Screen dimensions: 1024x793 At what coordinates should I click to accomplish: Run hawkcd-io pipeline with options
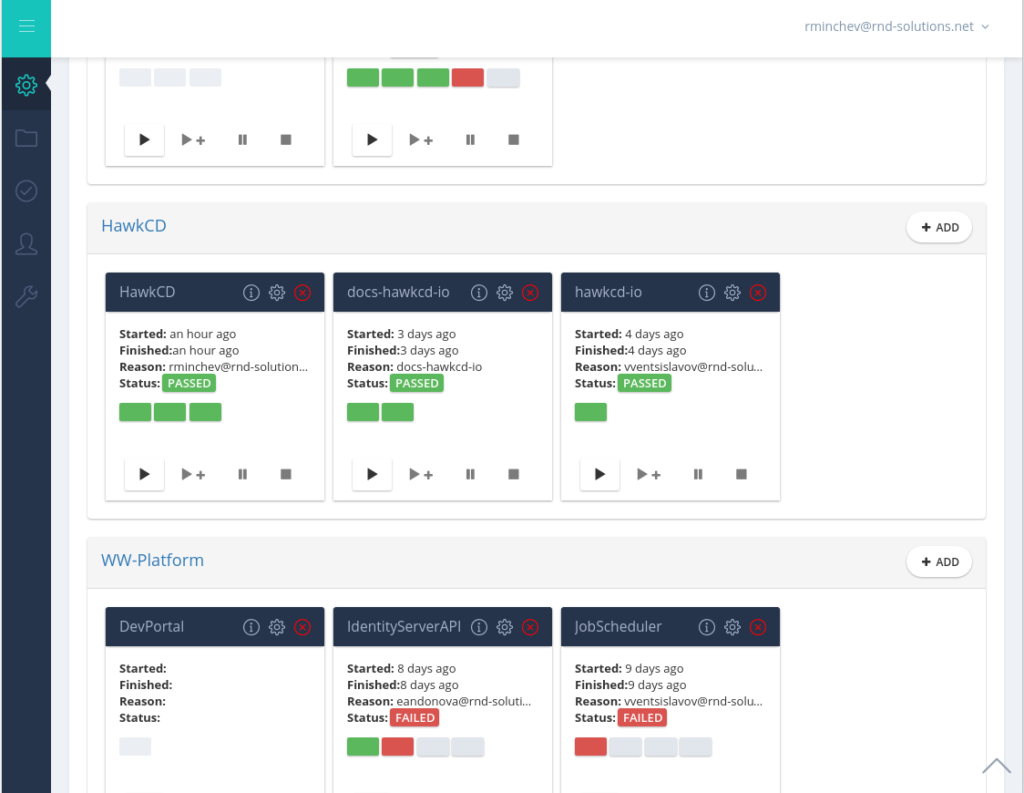click(x=649, y=474)
